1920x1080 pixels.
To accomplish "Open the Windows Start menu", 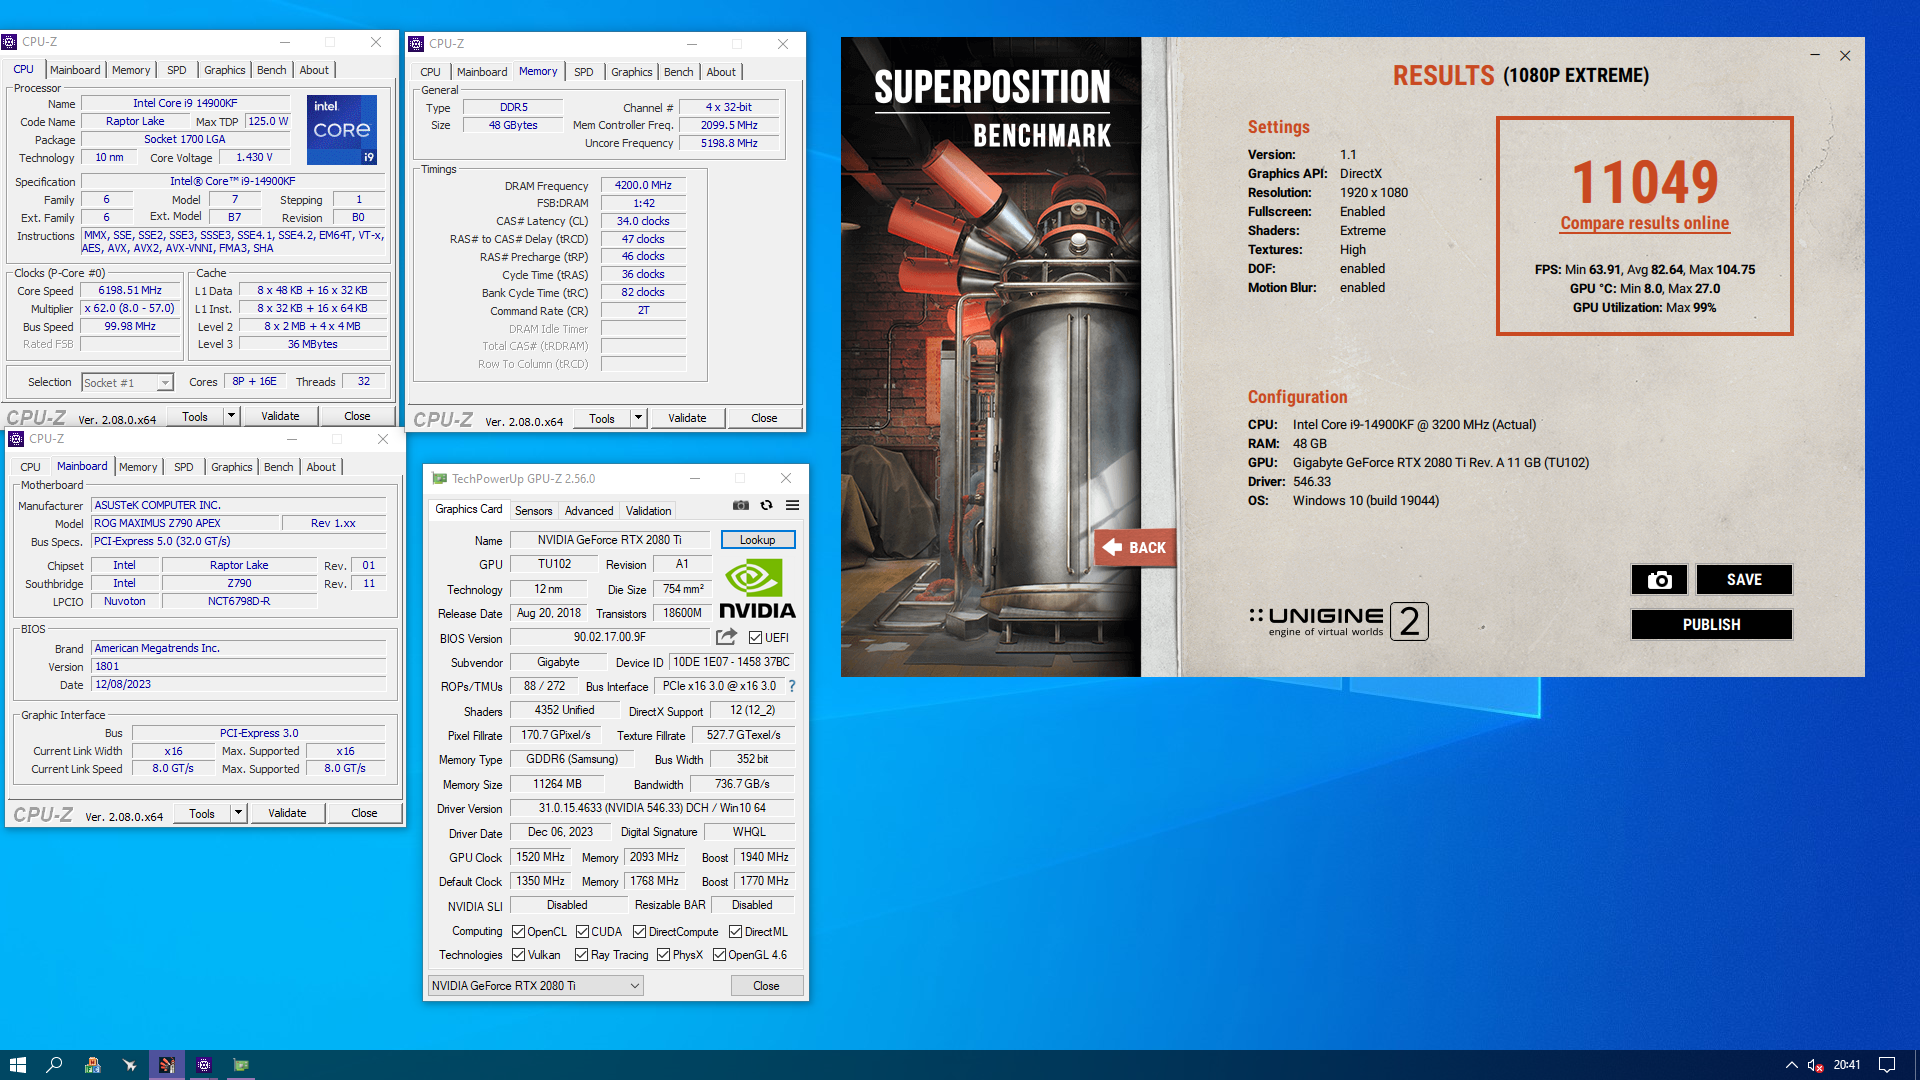I will [17, 1065].
